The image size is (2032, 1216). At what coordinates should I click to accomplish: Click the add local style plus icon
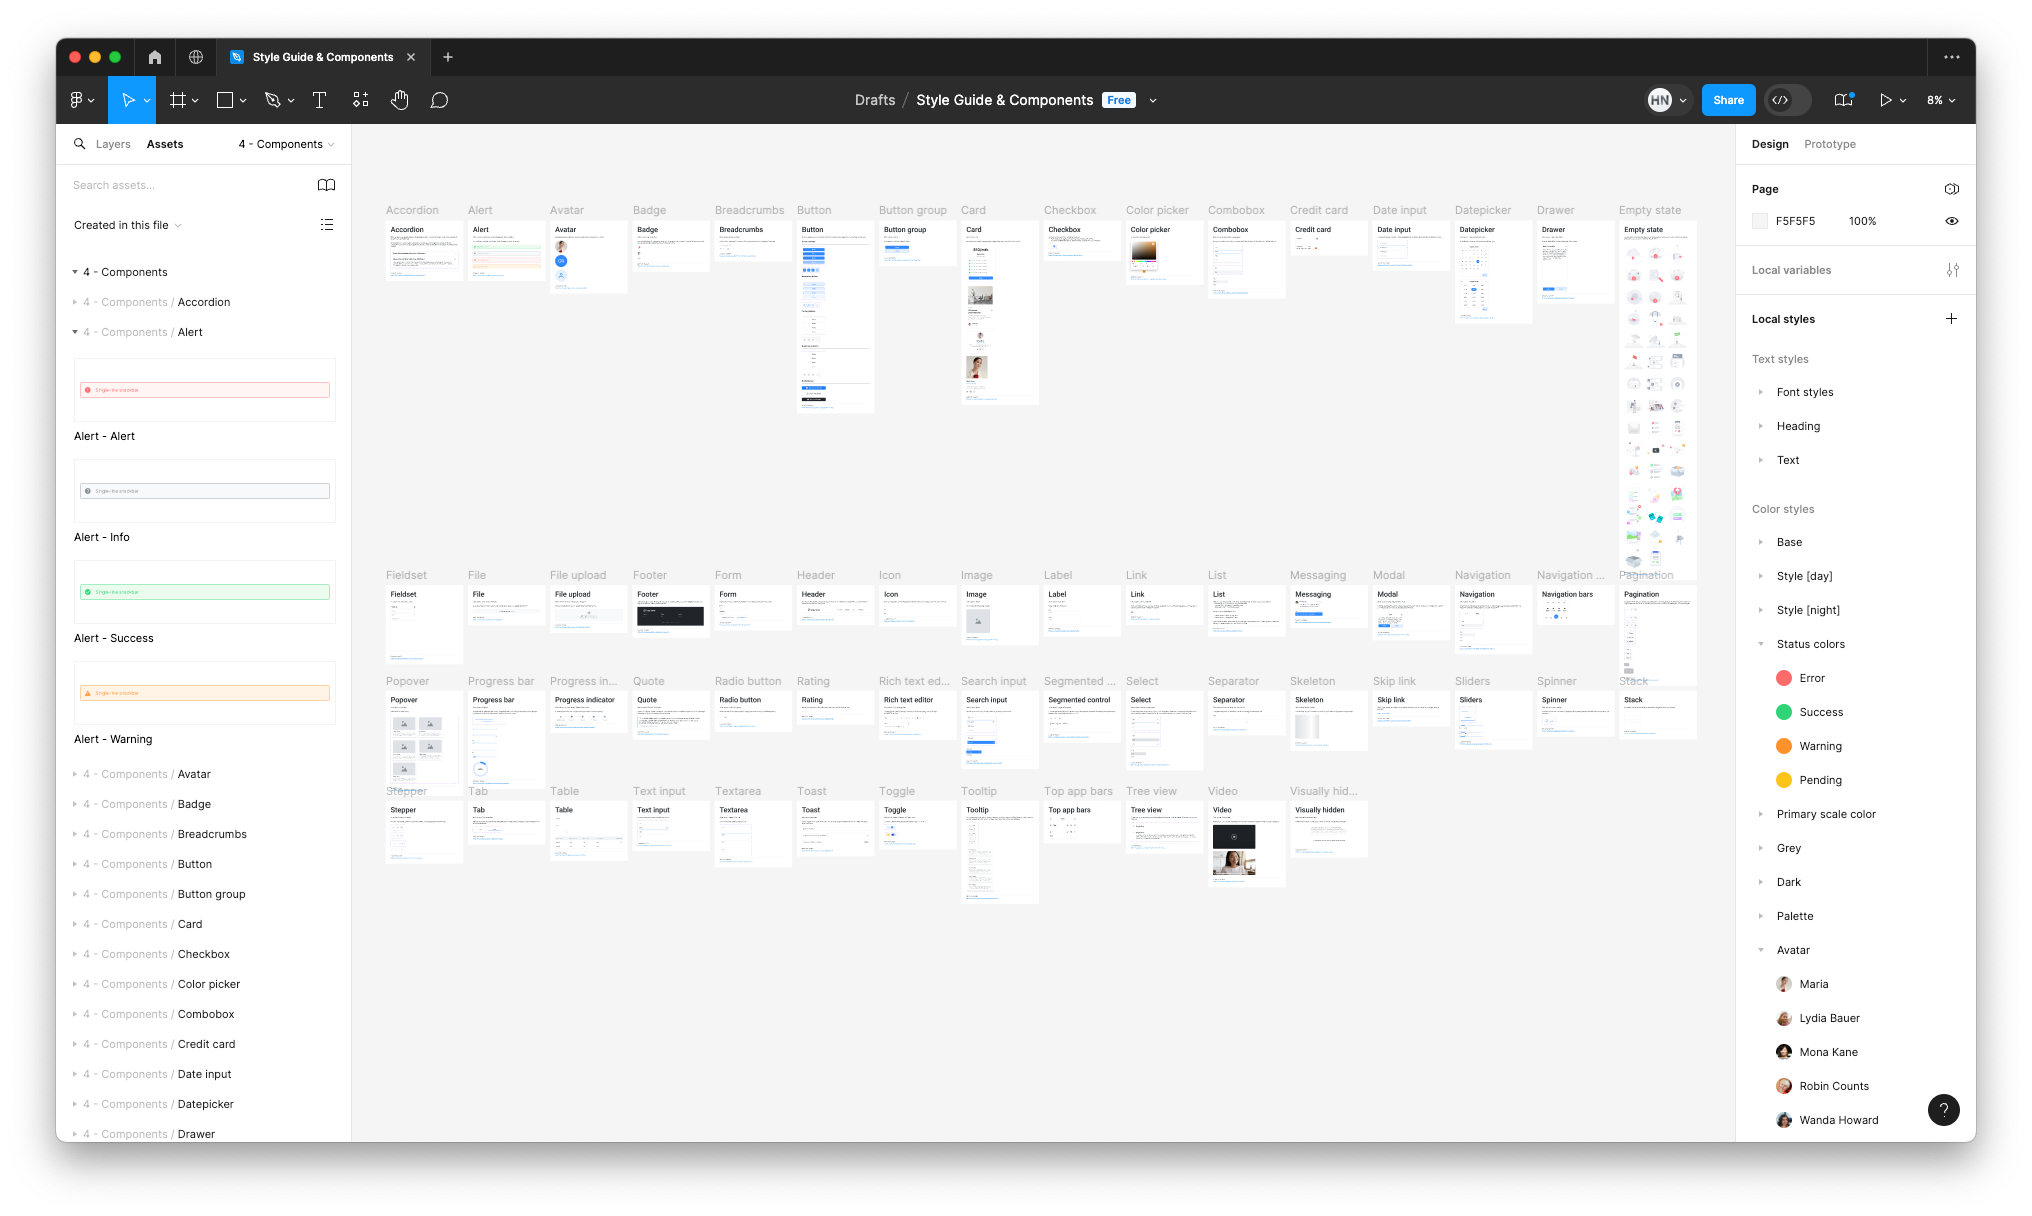pos(1951,319)
